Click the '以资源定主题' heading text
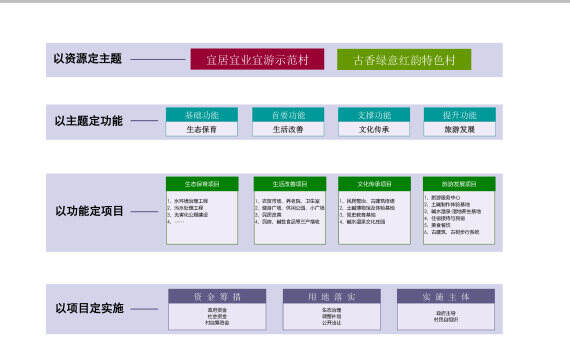Image resolution: width=570 pixels, height=360 pixels. (88, 59)
